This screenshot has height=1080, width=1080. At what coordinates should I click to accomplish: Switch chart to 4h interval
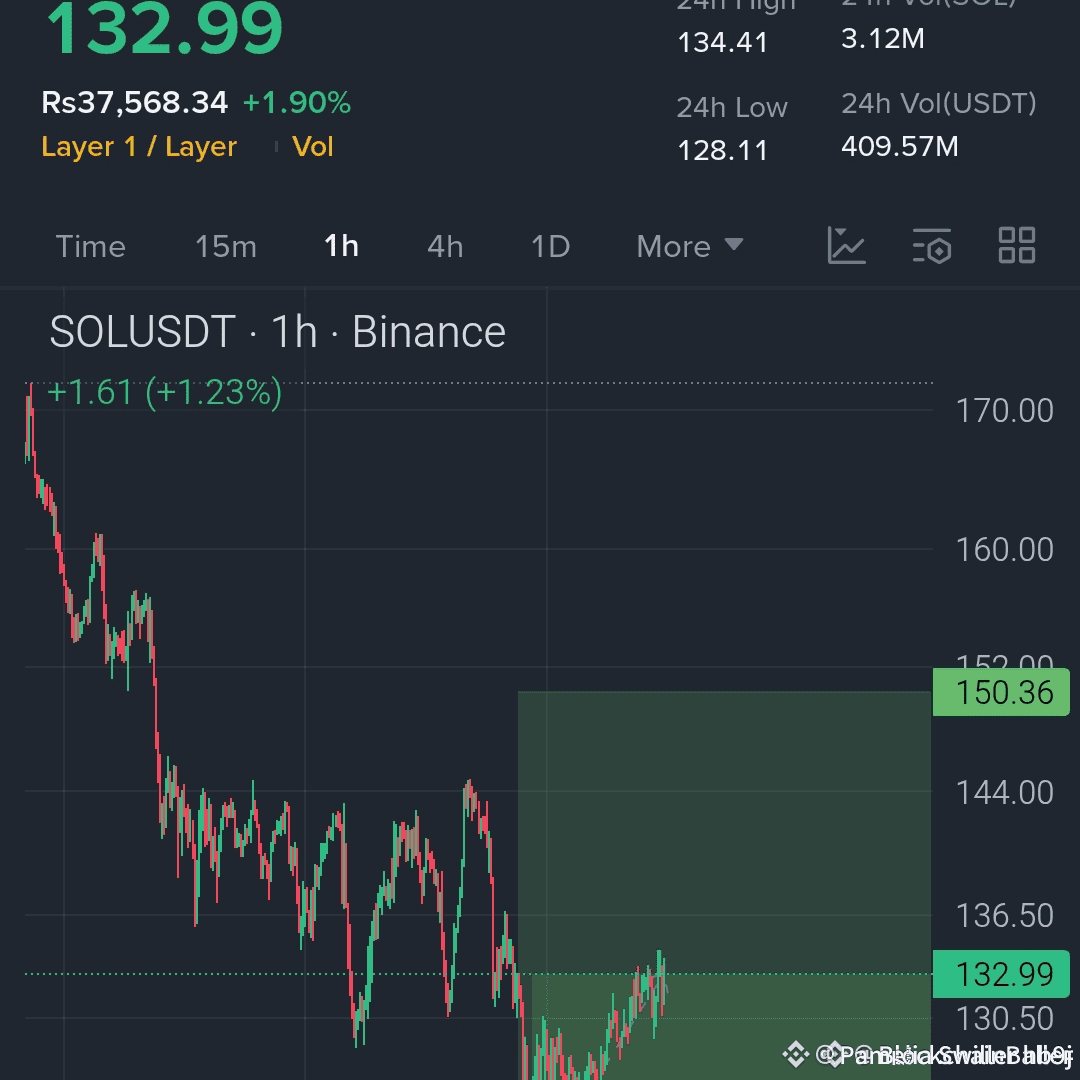(x=445, y=246)
